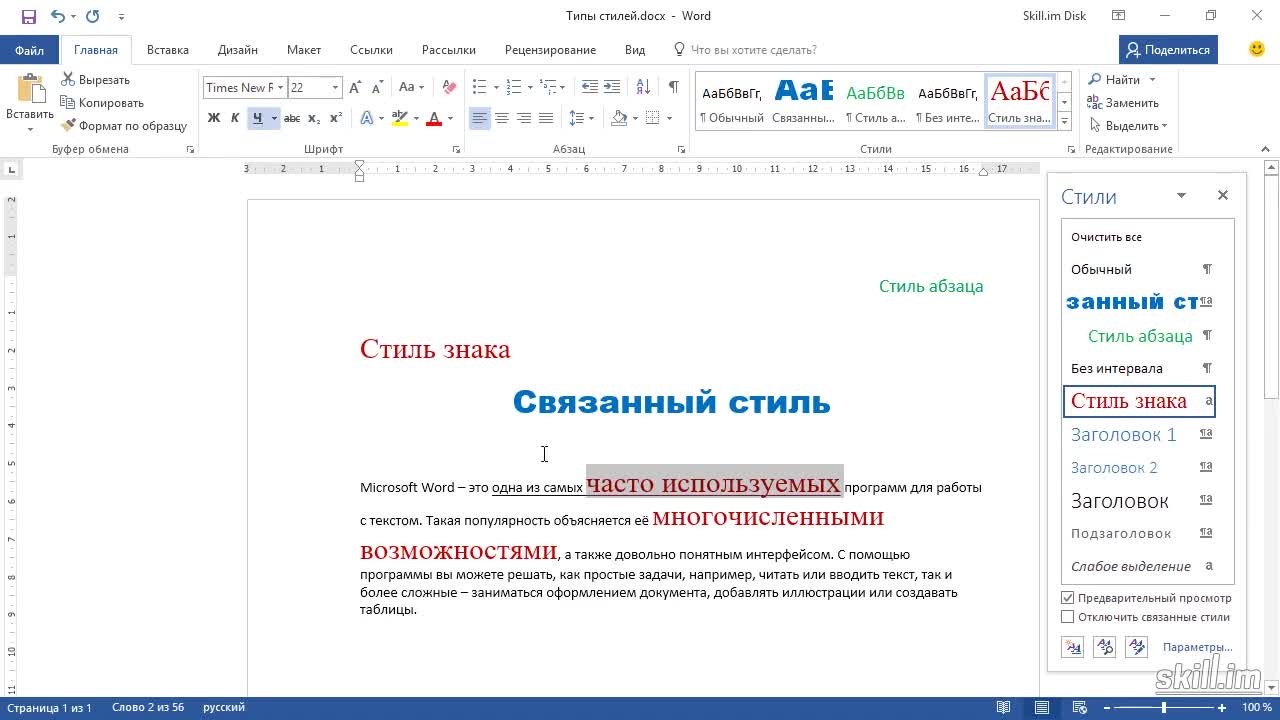This screenshot has width=1280, height=720.
Task: Open ribbon display options in title bar
Action: (1119, 16)
